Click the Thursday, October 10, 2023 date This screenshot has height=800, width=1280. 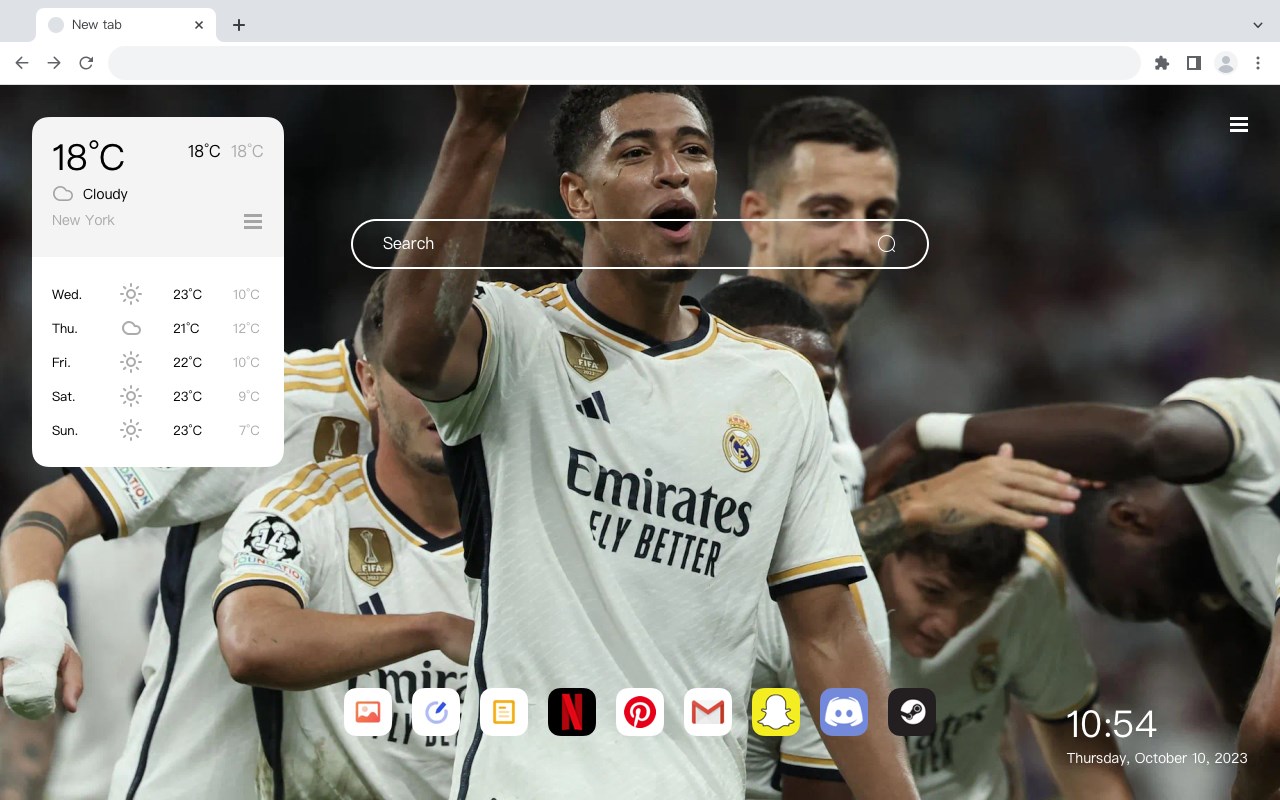1157,758
